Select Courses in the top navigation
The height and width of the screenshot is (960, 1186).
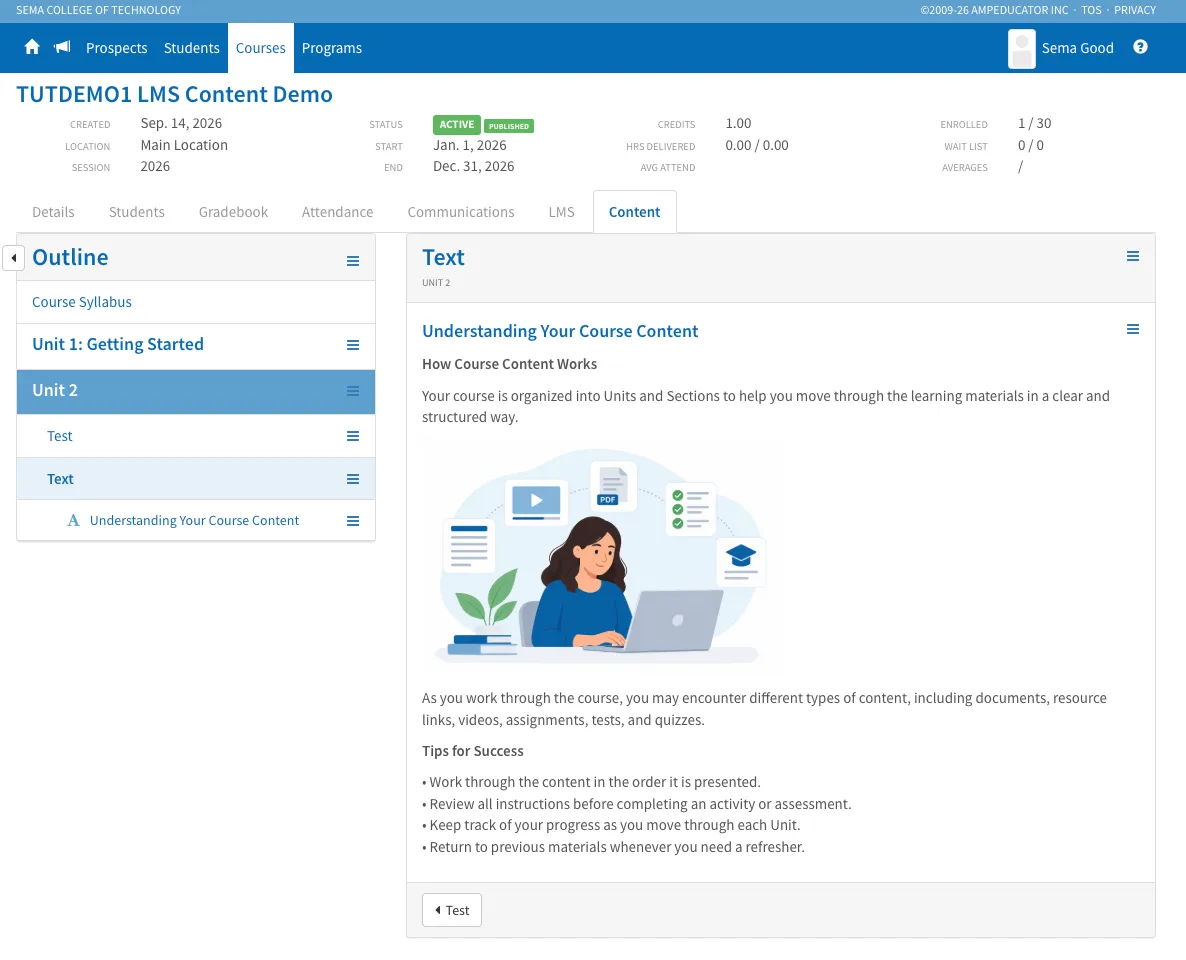(260, 48)
